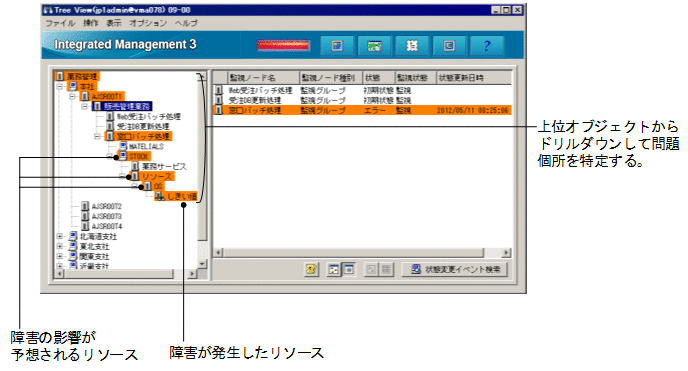The width and height of the screenshot is (688, 371).
Task: Expand the 北海道支社 branch
Action: 60,237
